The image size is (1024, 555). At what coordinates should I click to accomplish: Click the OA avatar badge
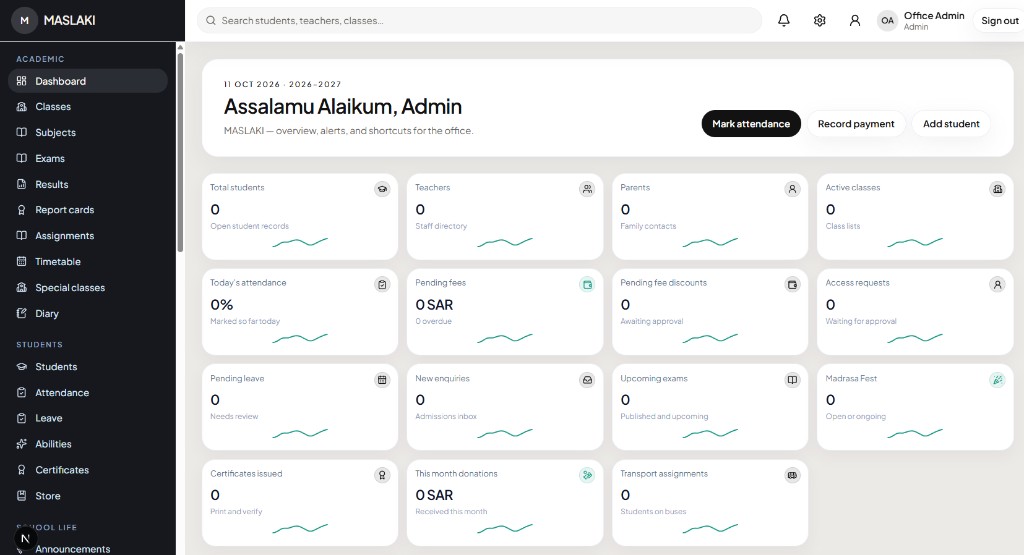(888, 20)
